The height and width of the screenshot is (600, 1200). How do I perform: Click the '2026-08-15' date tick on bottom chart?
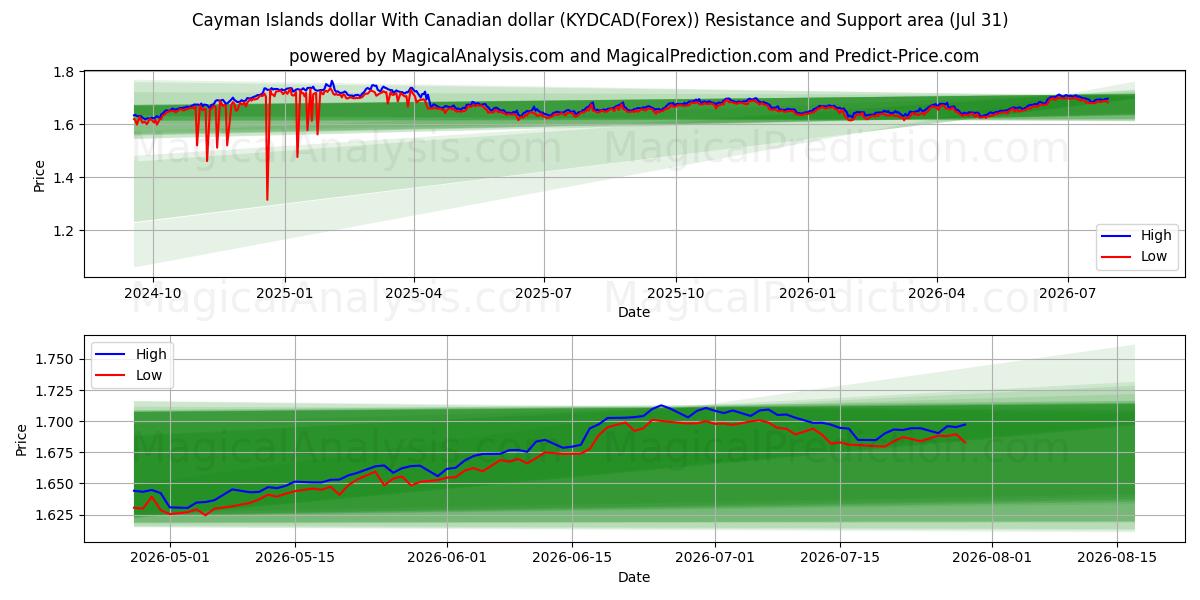(1117, 558)
